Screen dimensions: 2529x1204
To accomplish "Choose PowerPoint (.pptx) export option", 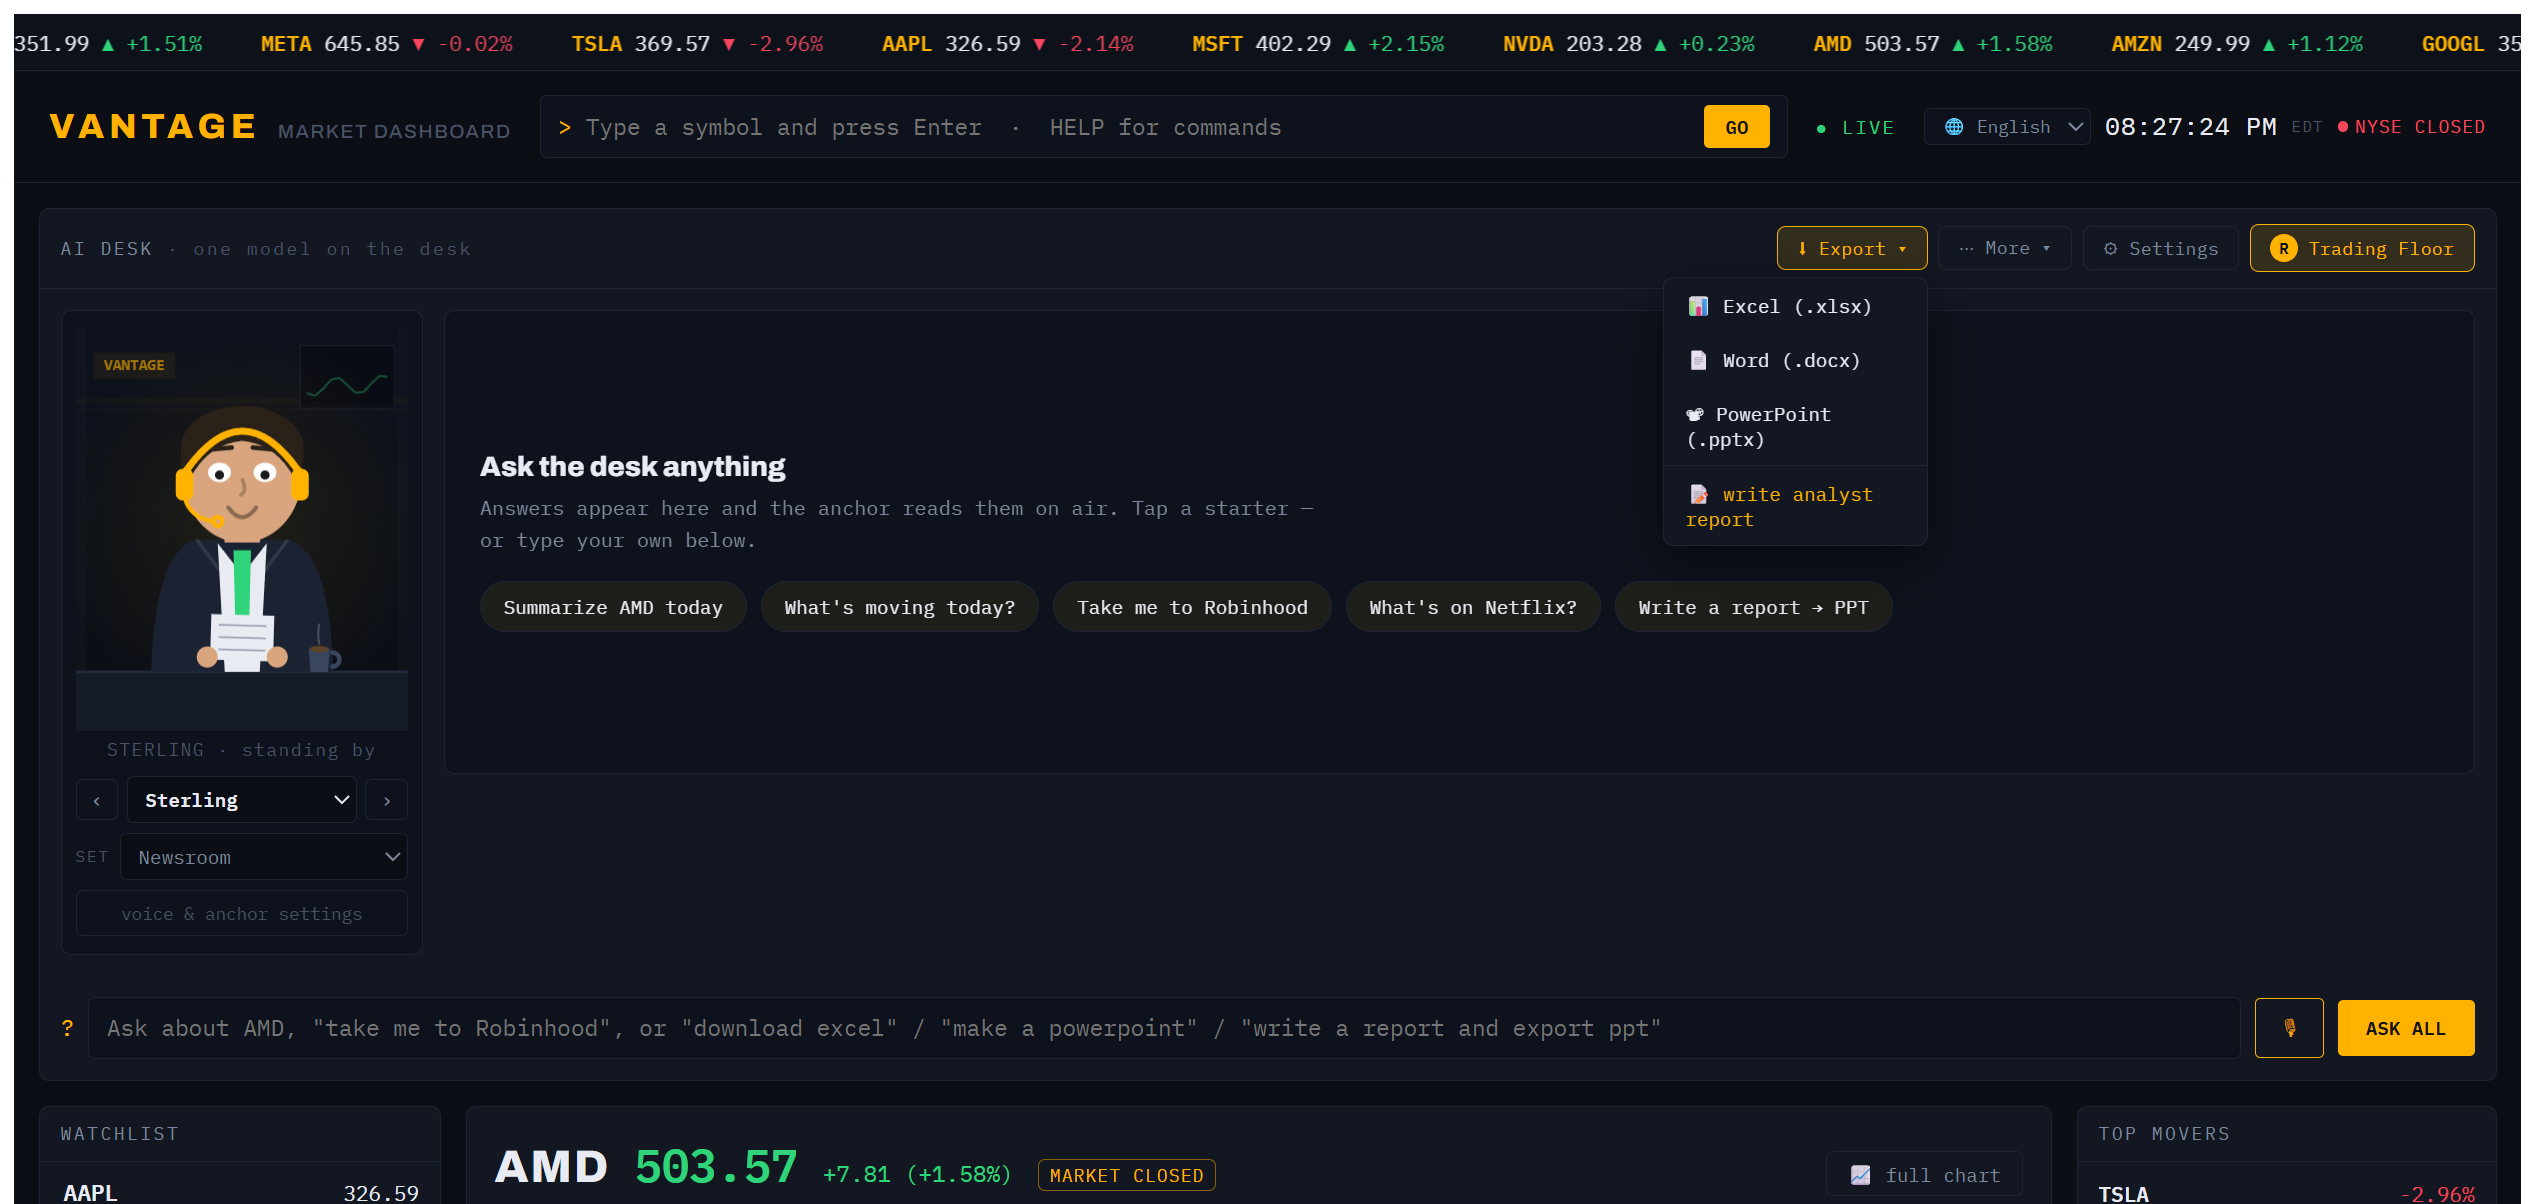I will 1795,427.
